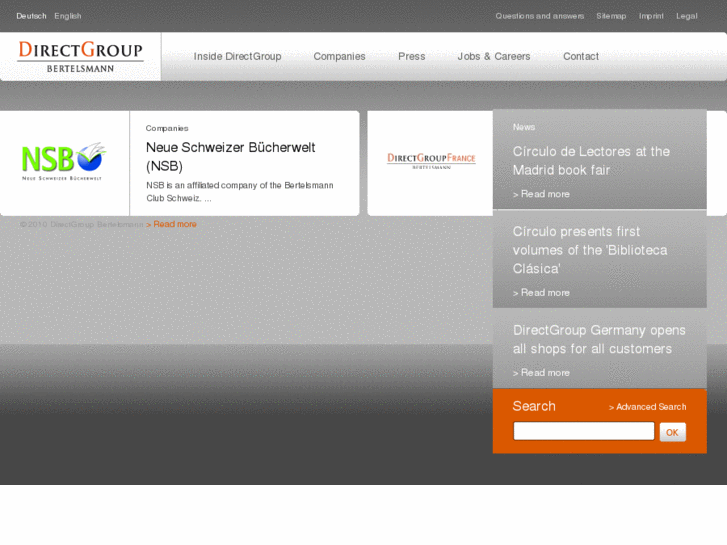
Task: Click the Companies category label
Action: 167,128
